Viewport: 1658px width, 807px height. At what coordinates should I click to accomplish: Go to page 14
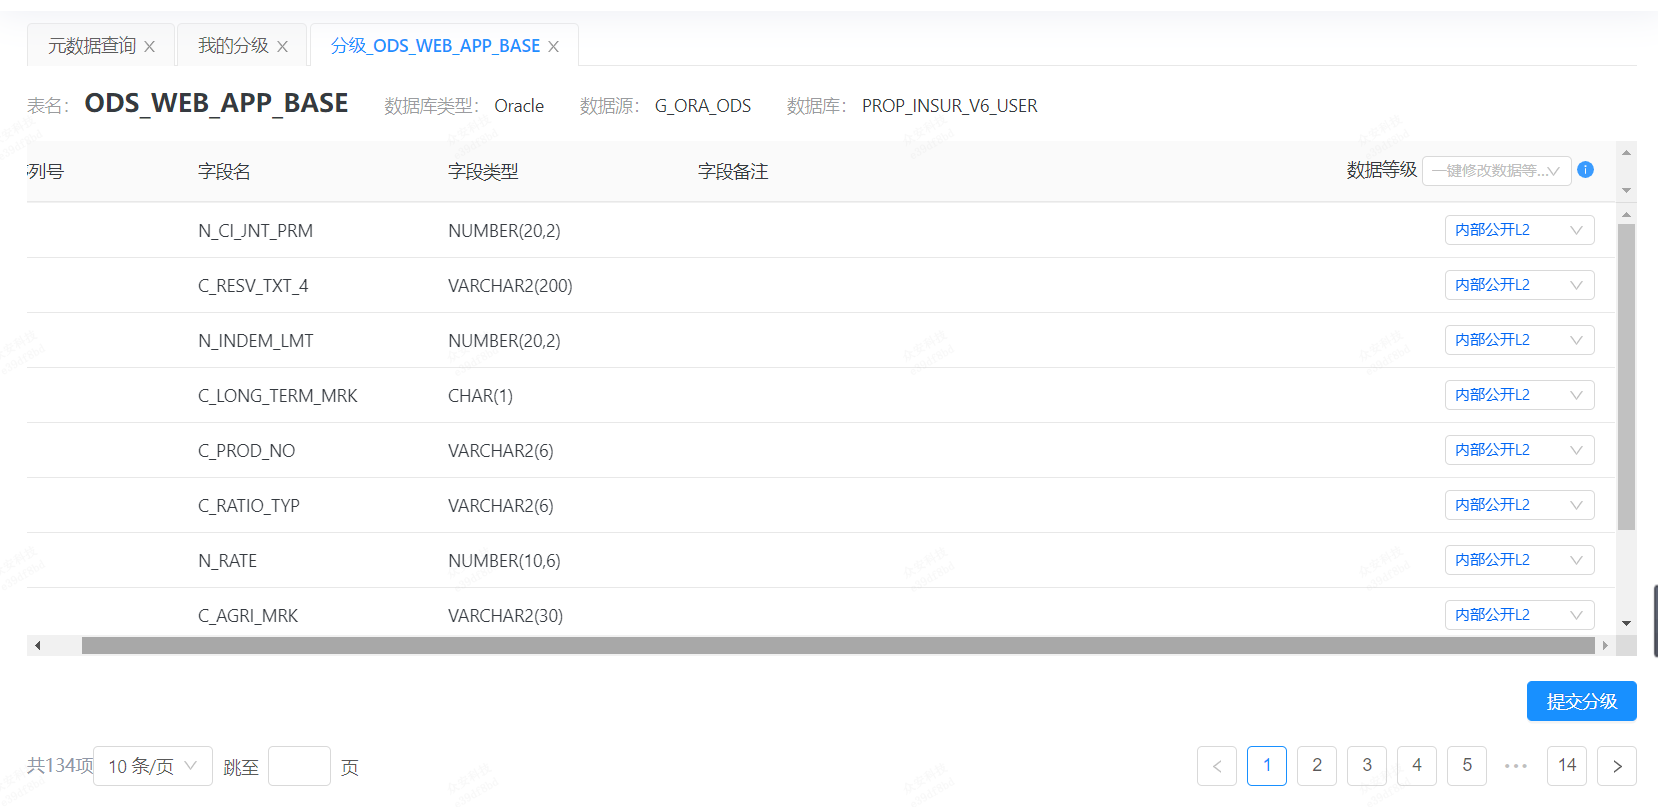click(1567, 766)
